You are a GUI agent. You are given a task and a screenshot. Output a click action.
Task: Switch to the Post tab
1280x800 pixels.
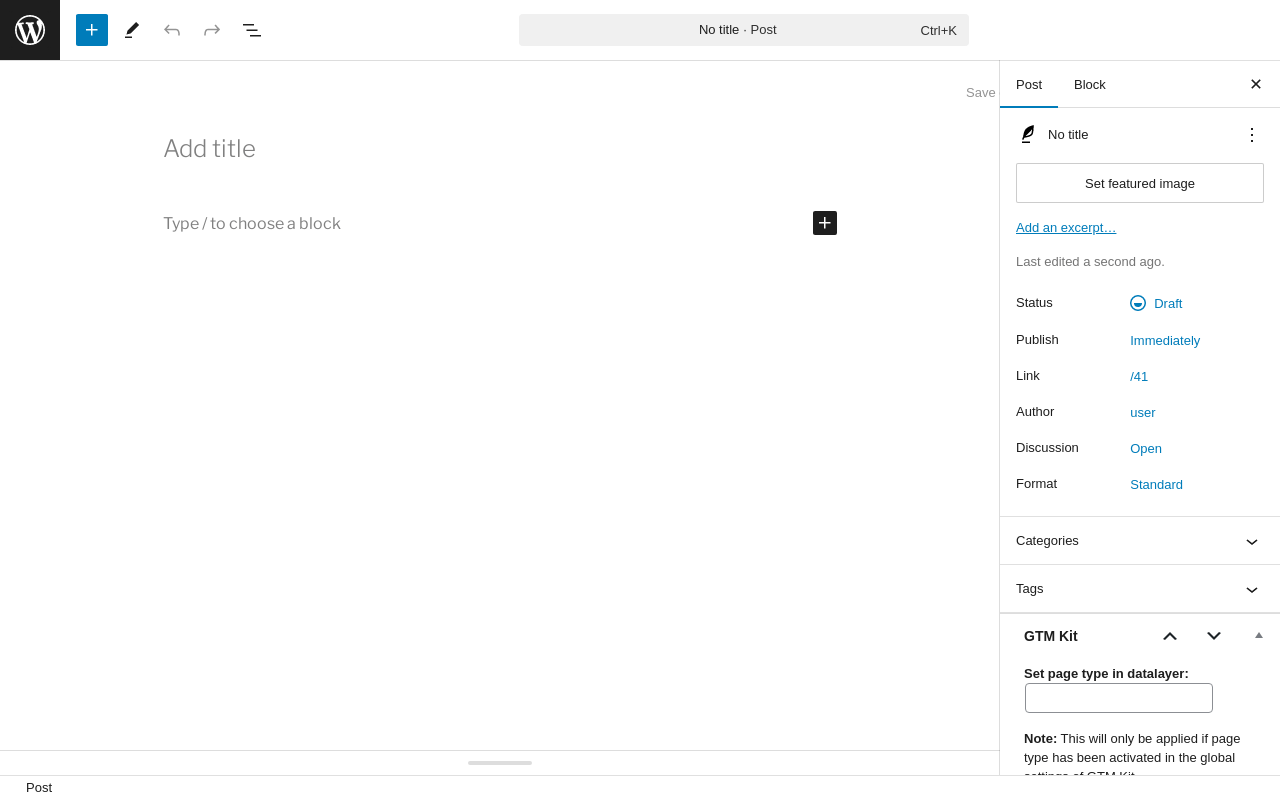[1029, 85]
